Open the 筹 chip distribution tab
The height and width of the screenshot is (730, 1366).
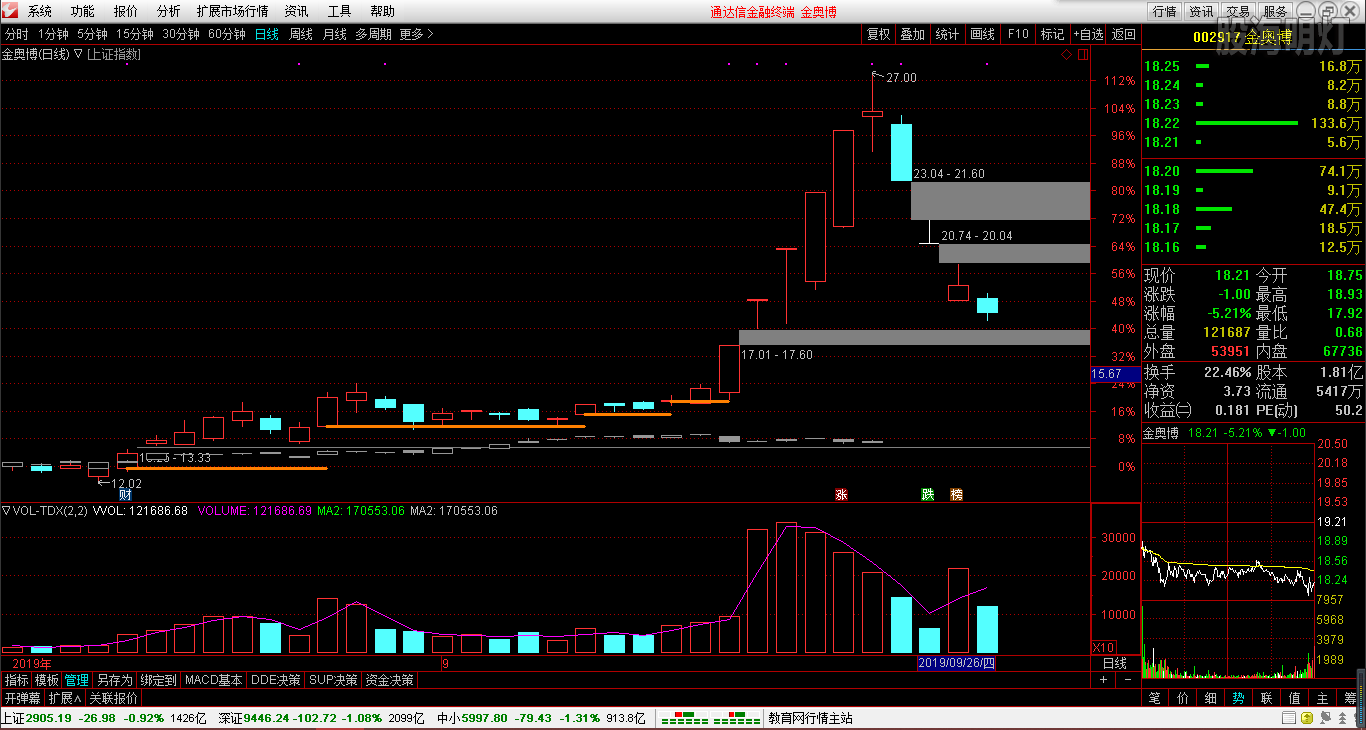[x=1351, y=698]
